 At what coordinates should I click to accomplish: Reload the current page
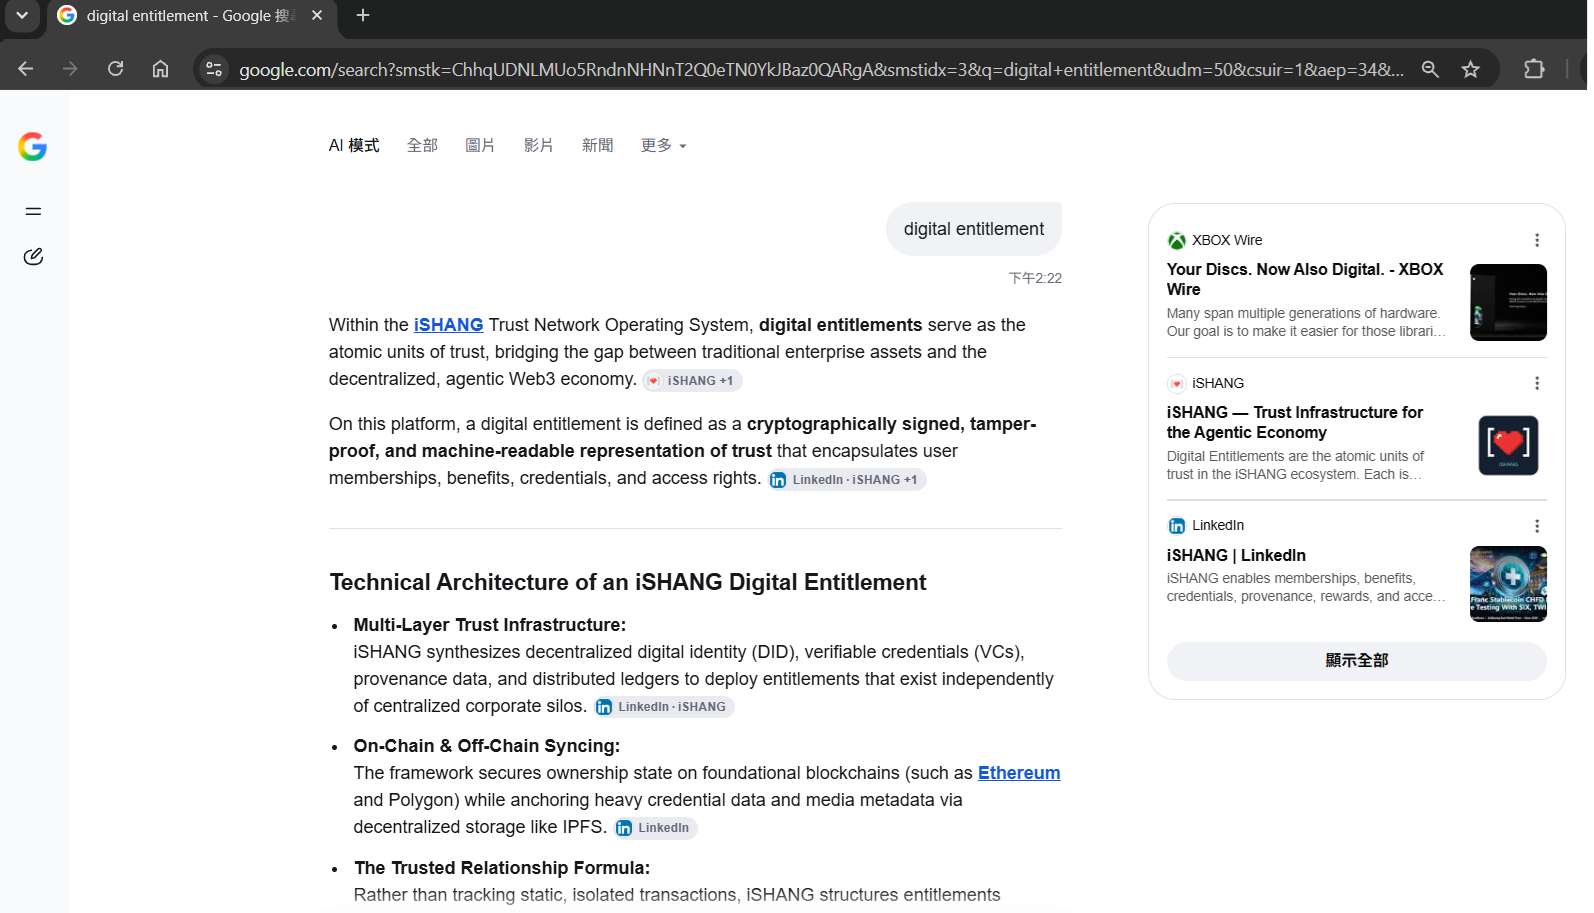point(116,69)
